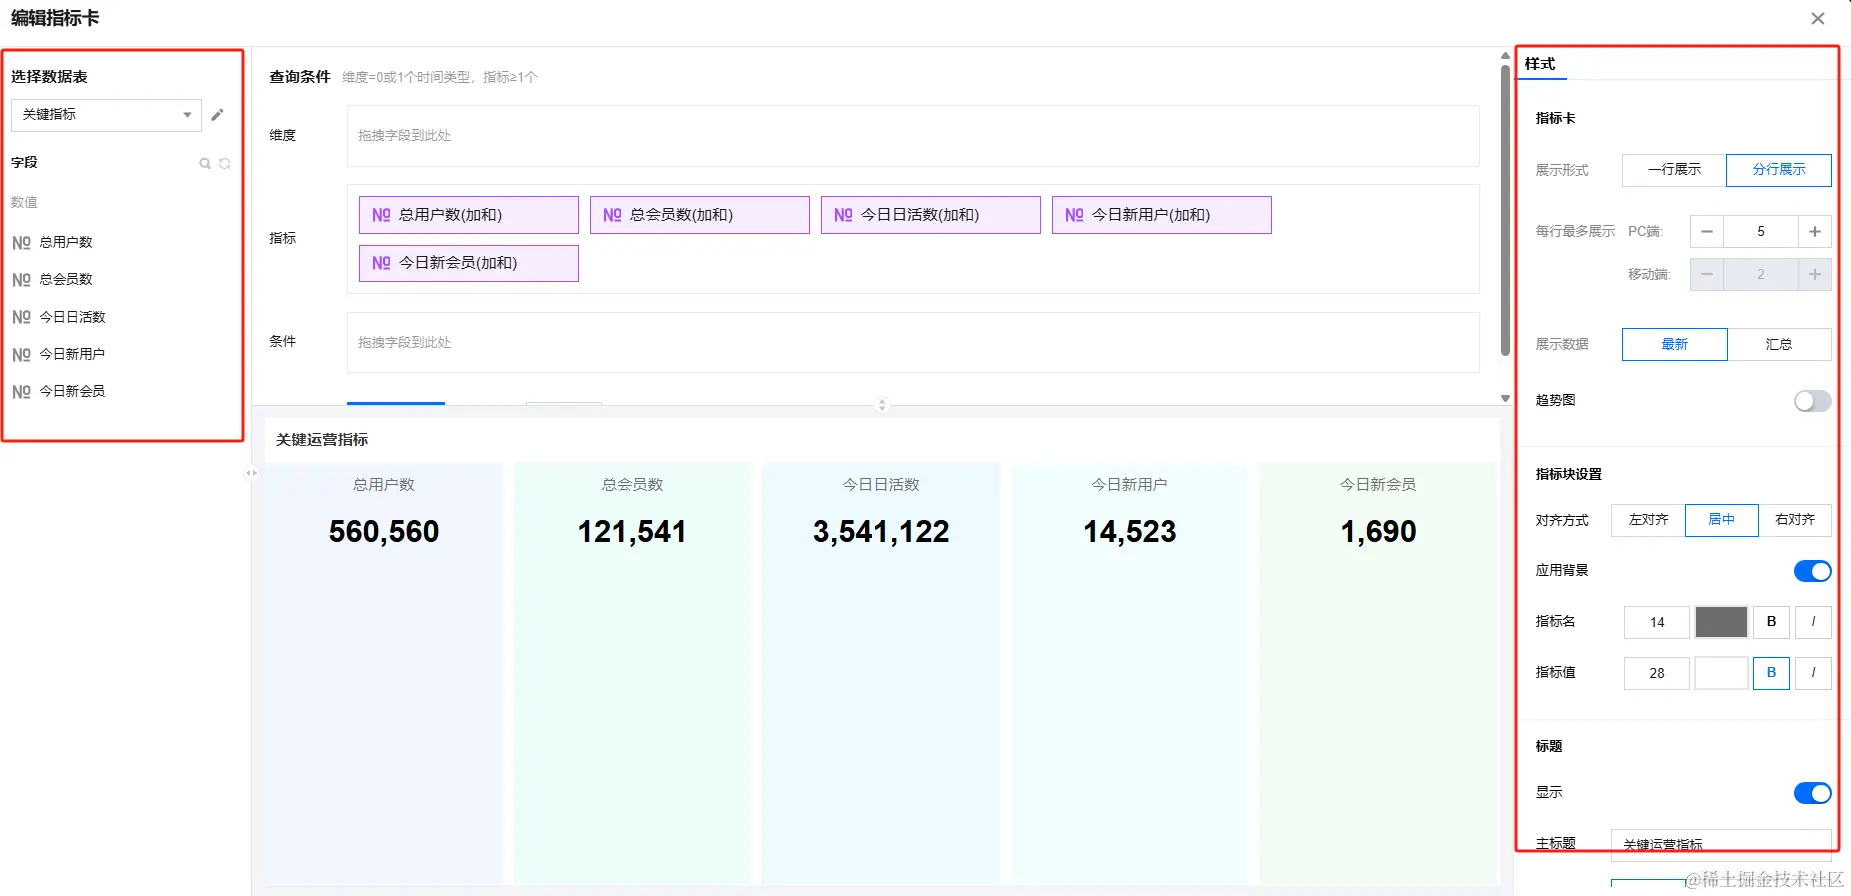
Task: Click the 总会员数 field type icon
Action: click(21, 279)
